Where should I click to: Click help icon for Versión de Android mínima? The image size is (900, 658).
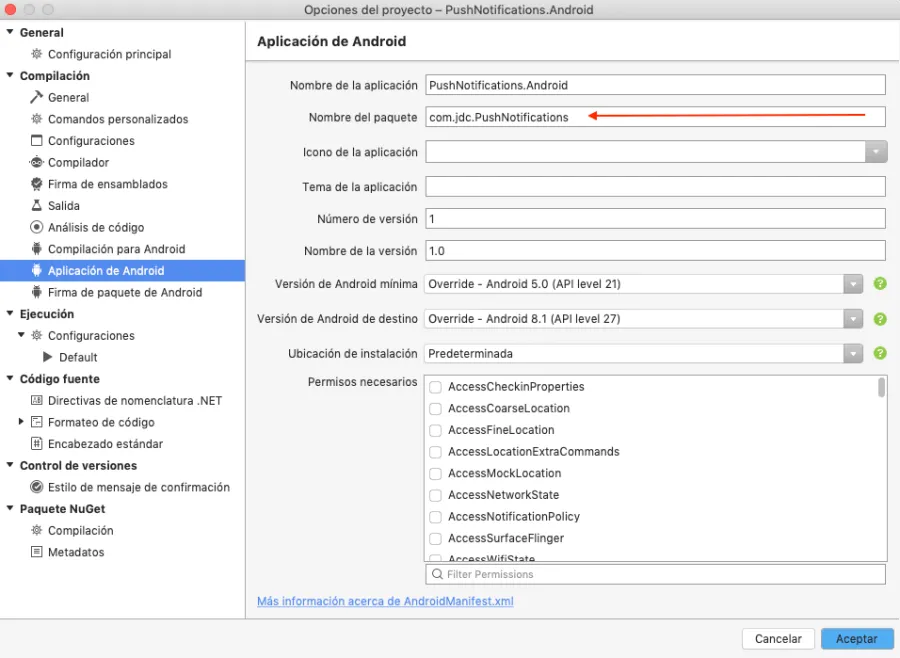[880, 284]
